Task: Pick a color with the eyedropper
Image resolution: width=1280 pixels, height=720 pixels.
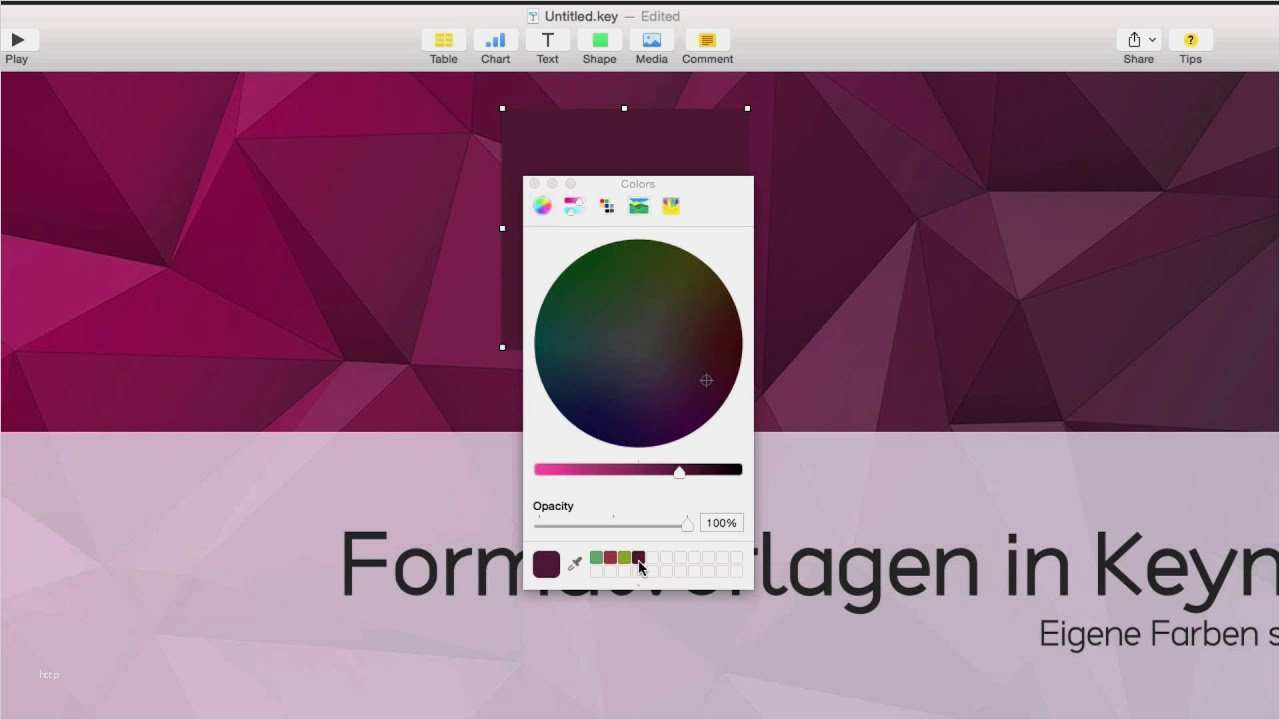Action: [x=575, y=564]
